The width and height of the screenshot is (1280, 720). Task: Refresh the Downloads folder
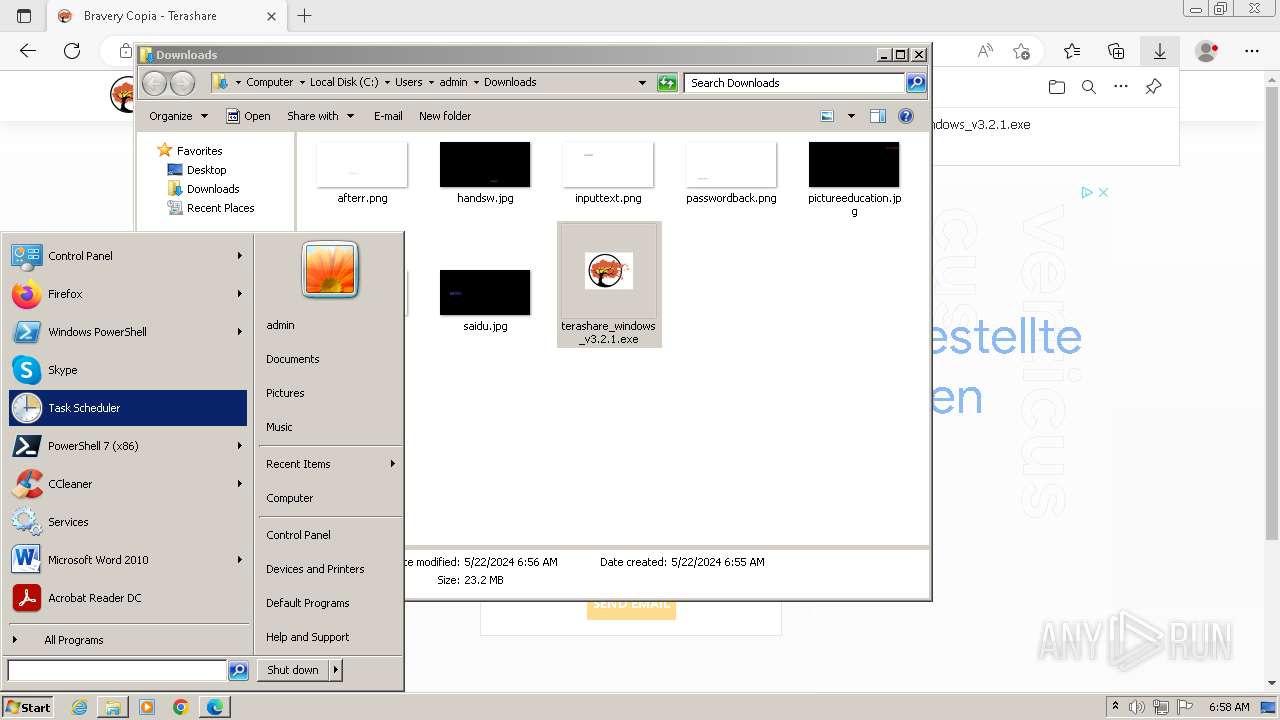tap(667, 83)
